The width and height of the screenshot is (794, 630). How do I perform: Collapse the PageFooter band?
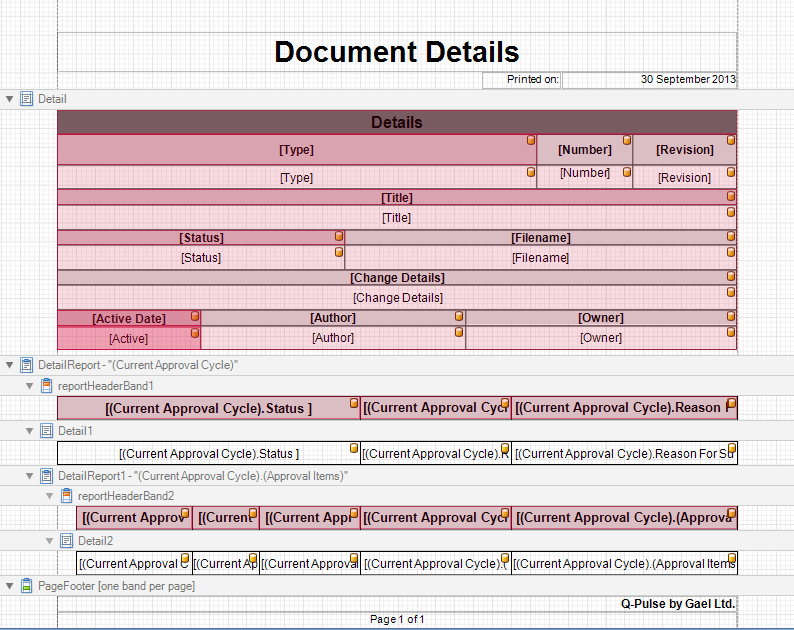(10, 586)
